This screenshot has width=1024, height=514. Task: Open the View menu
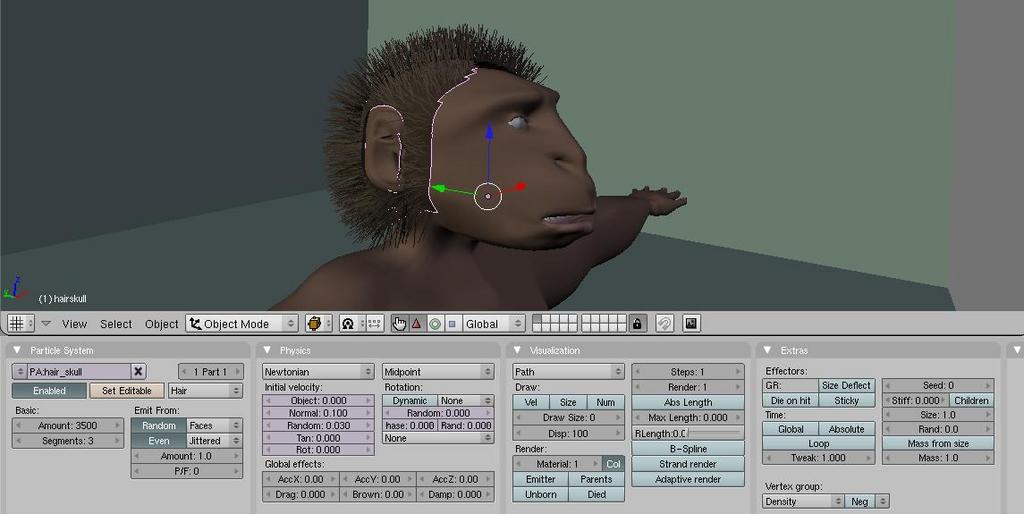[74, 324]
